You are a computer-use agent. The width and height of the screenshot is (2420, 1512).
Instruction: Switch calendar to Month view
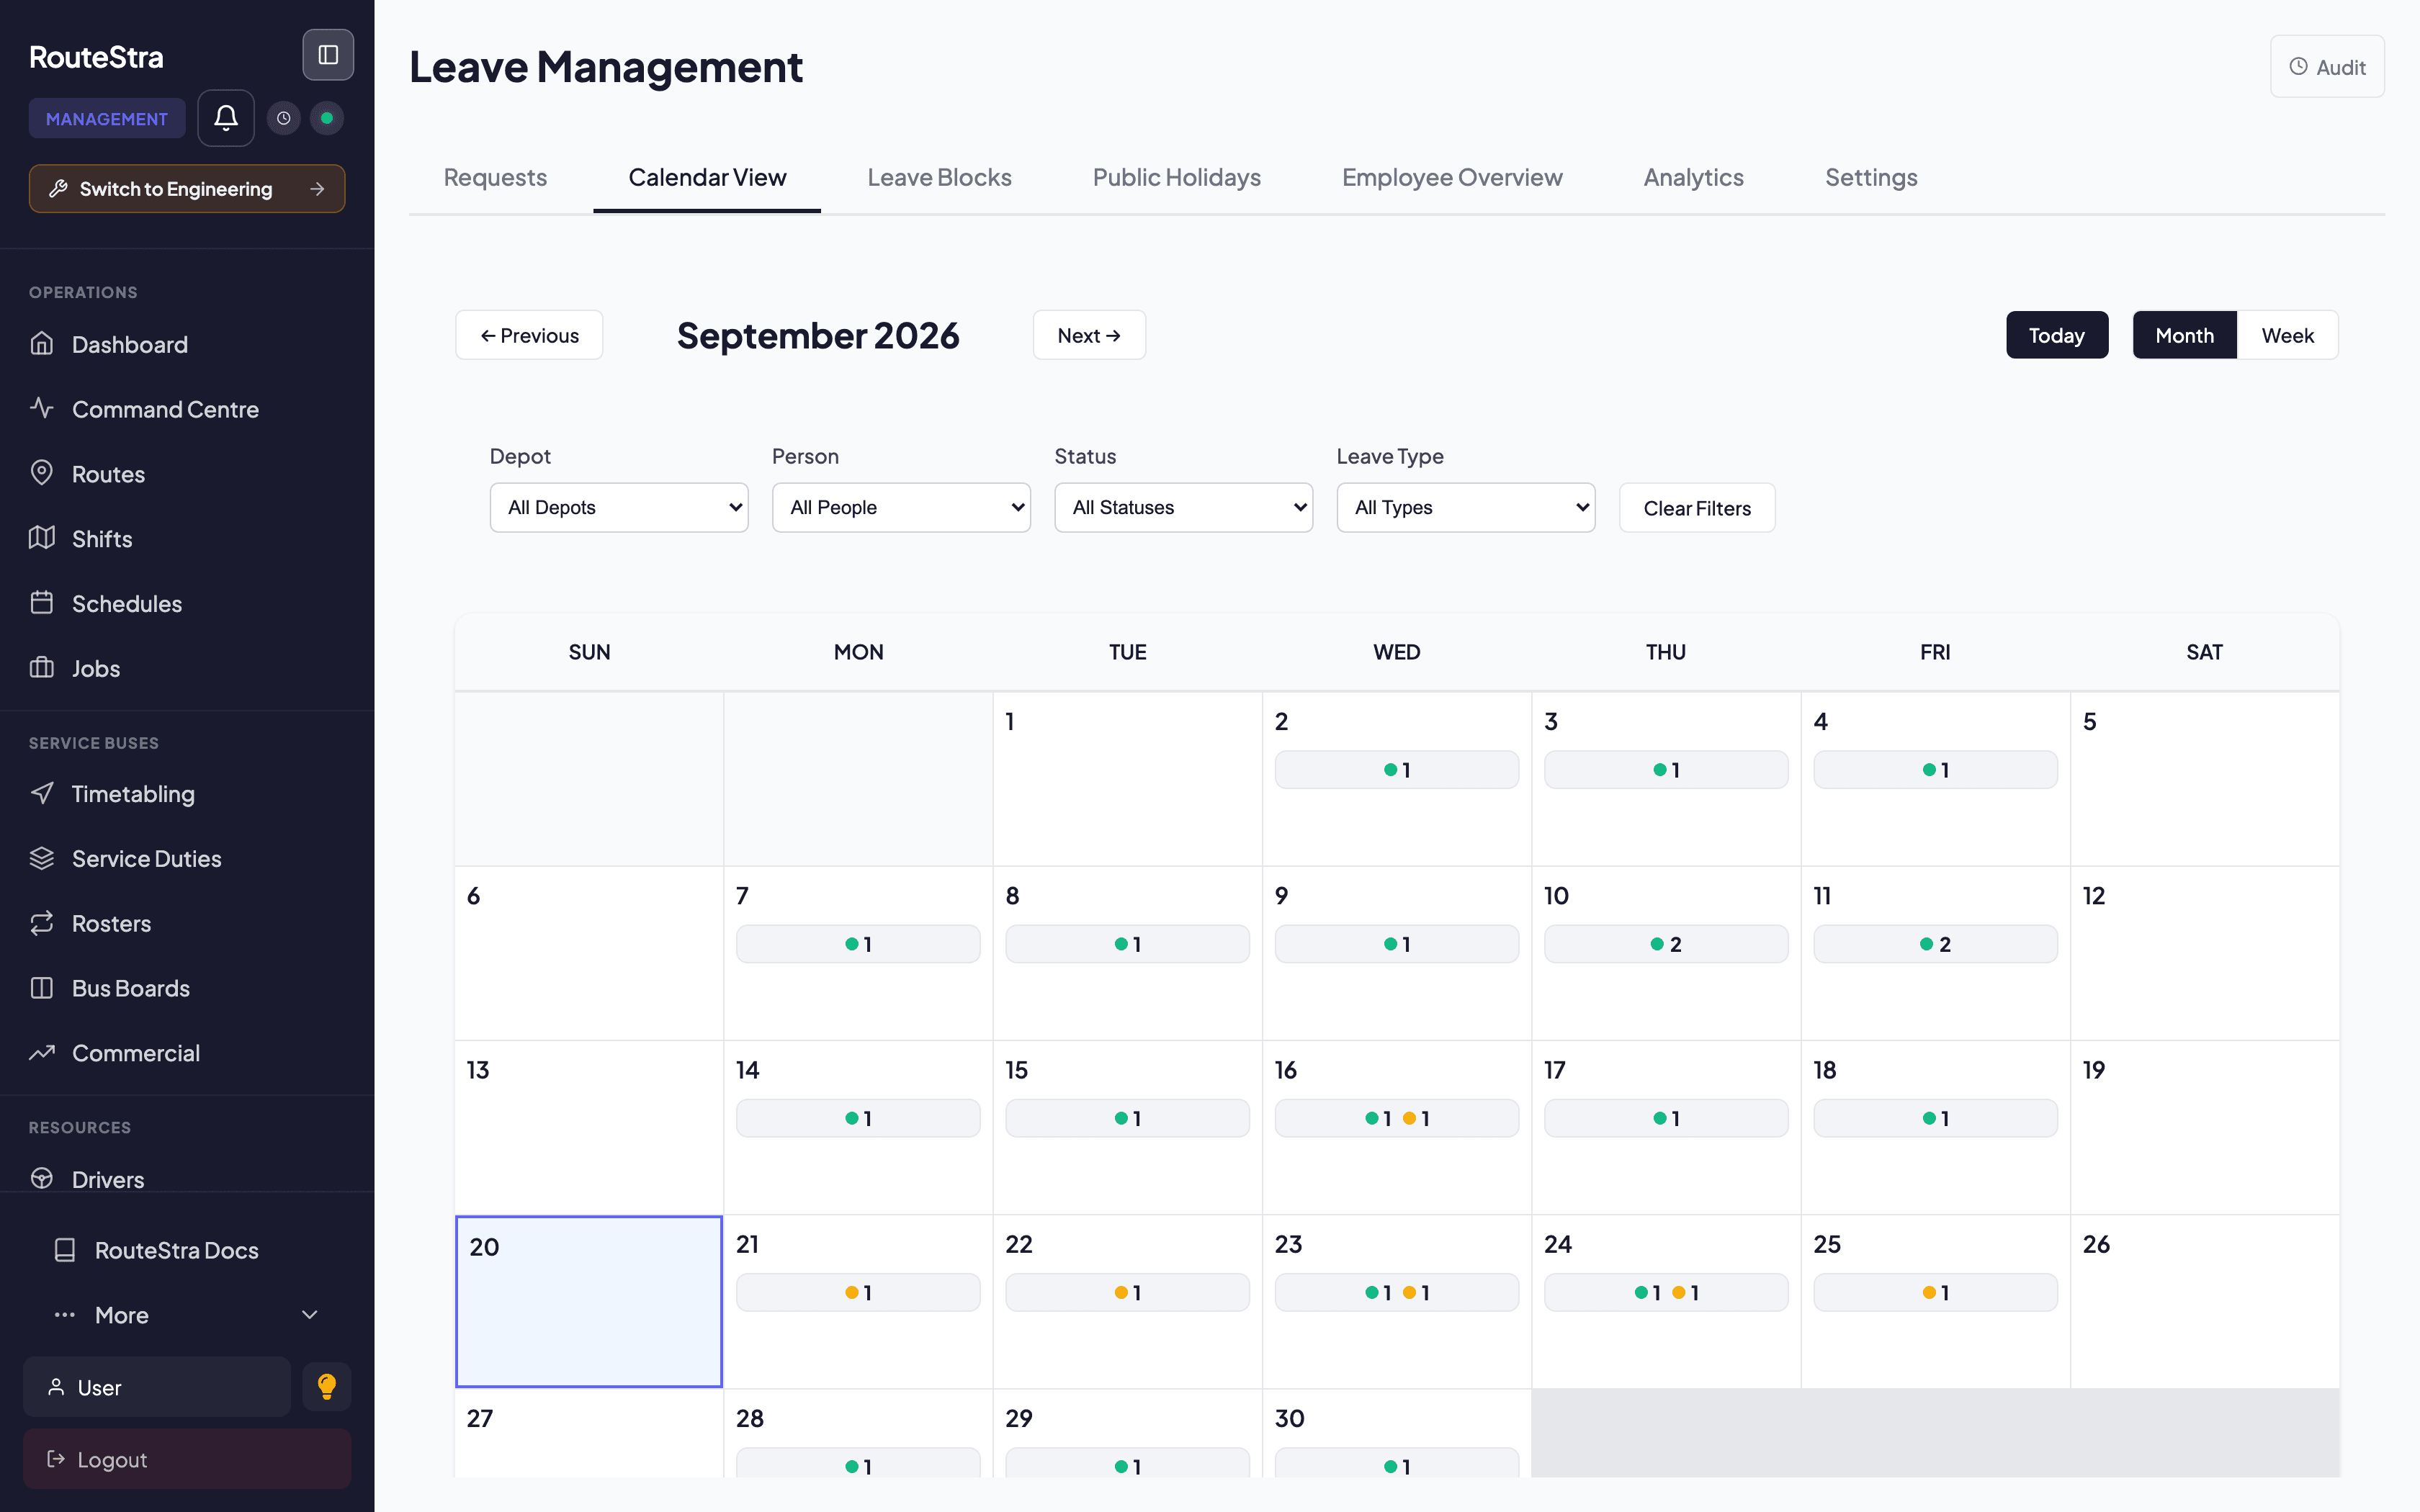click(x=2185, y=335)
